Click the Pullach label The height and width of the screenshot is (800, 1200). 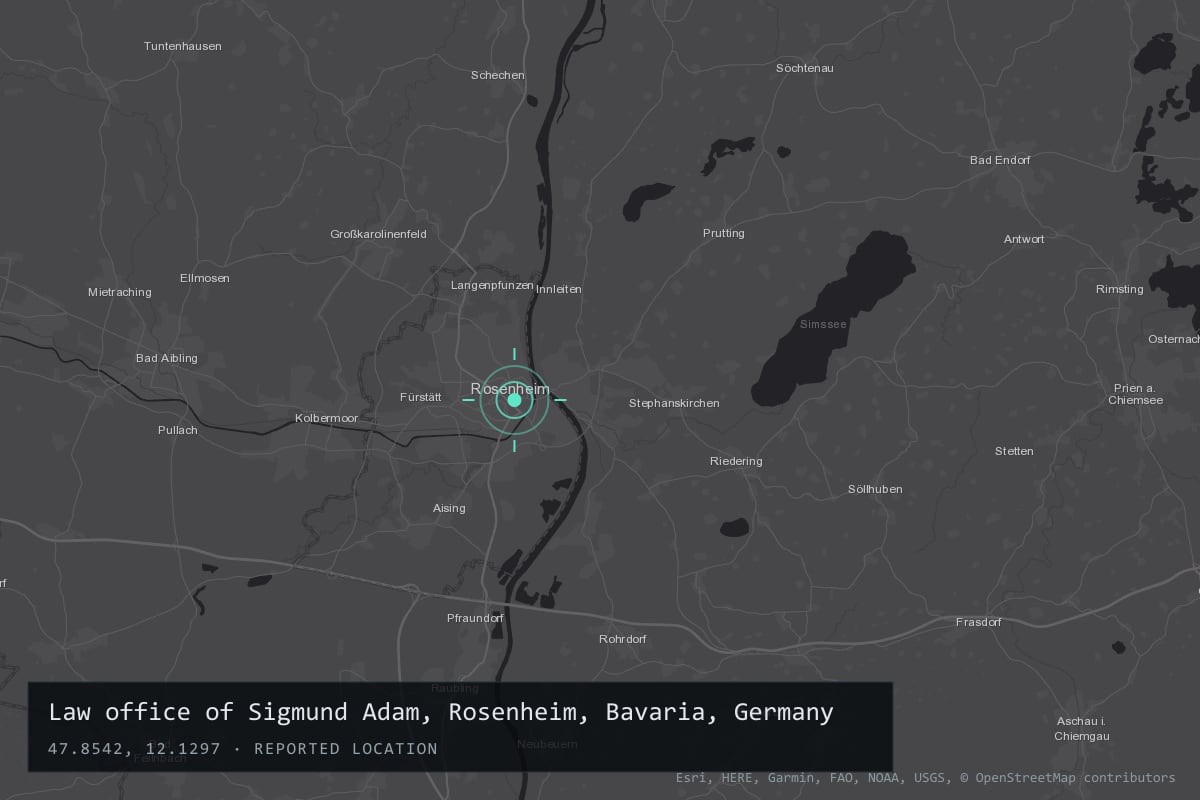pos(178,430)
